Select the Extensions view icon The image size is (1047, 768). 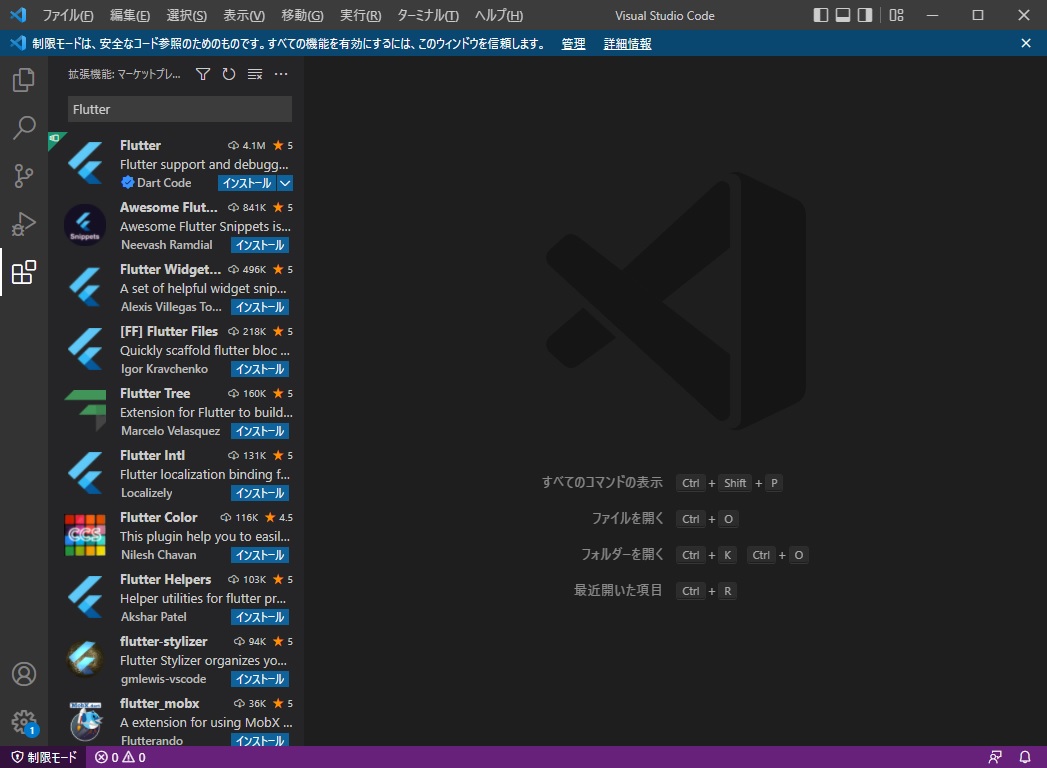point(23,272)
